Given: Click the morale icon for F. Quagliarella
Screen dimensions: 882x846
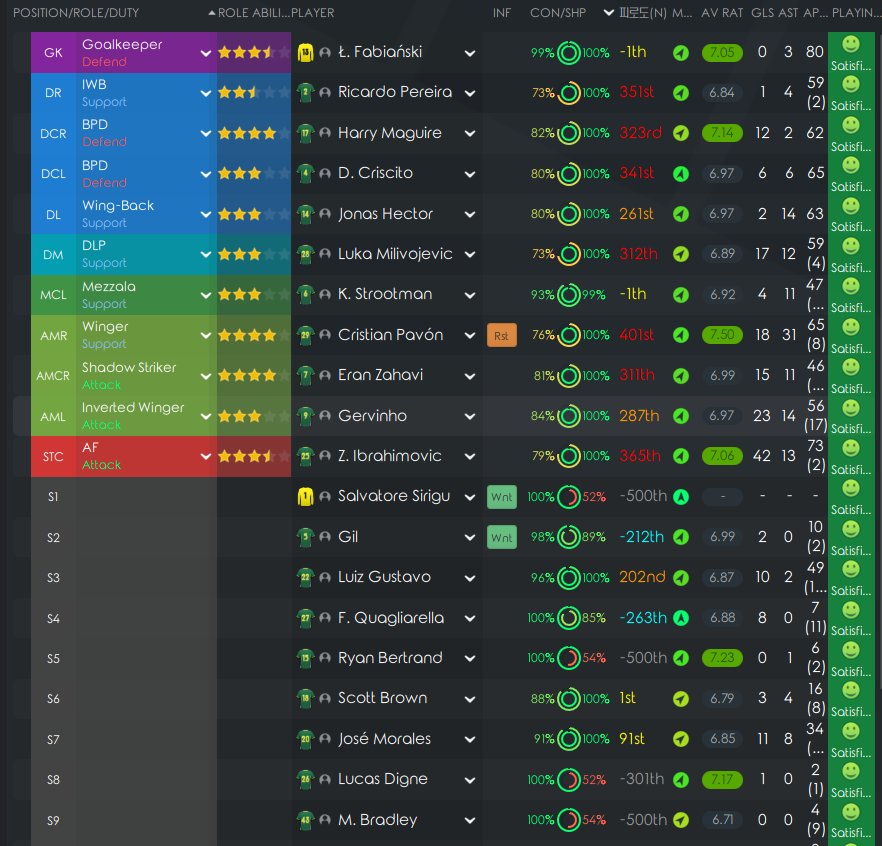Looking at the screenshot, I should pos(681,618).
